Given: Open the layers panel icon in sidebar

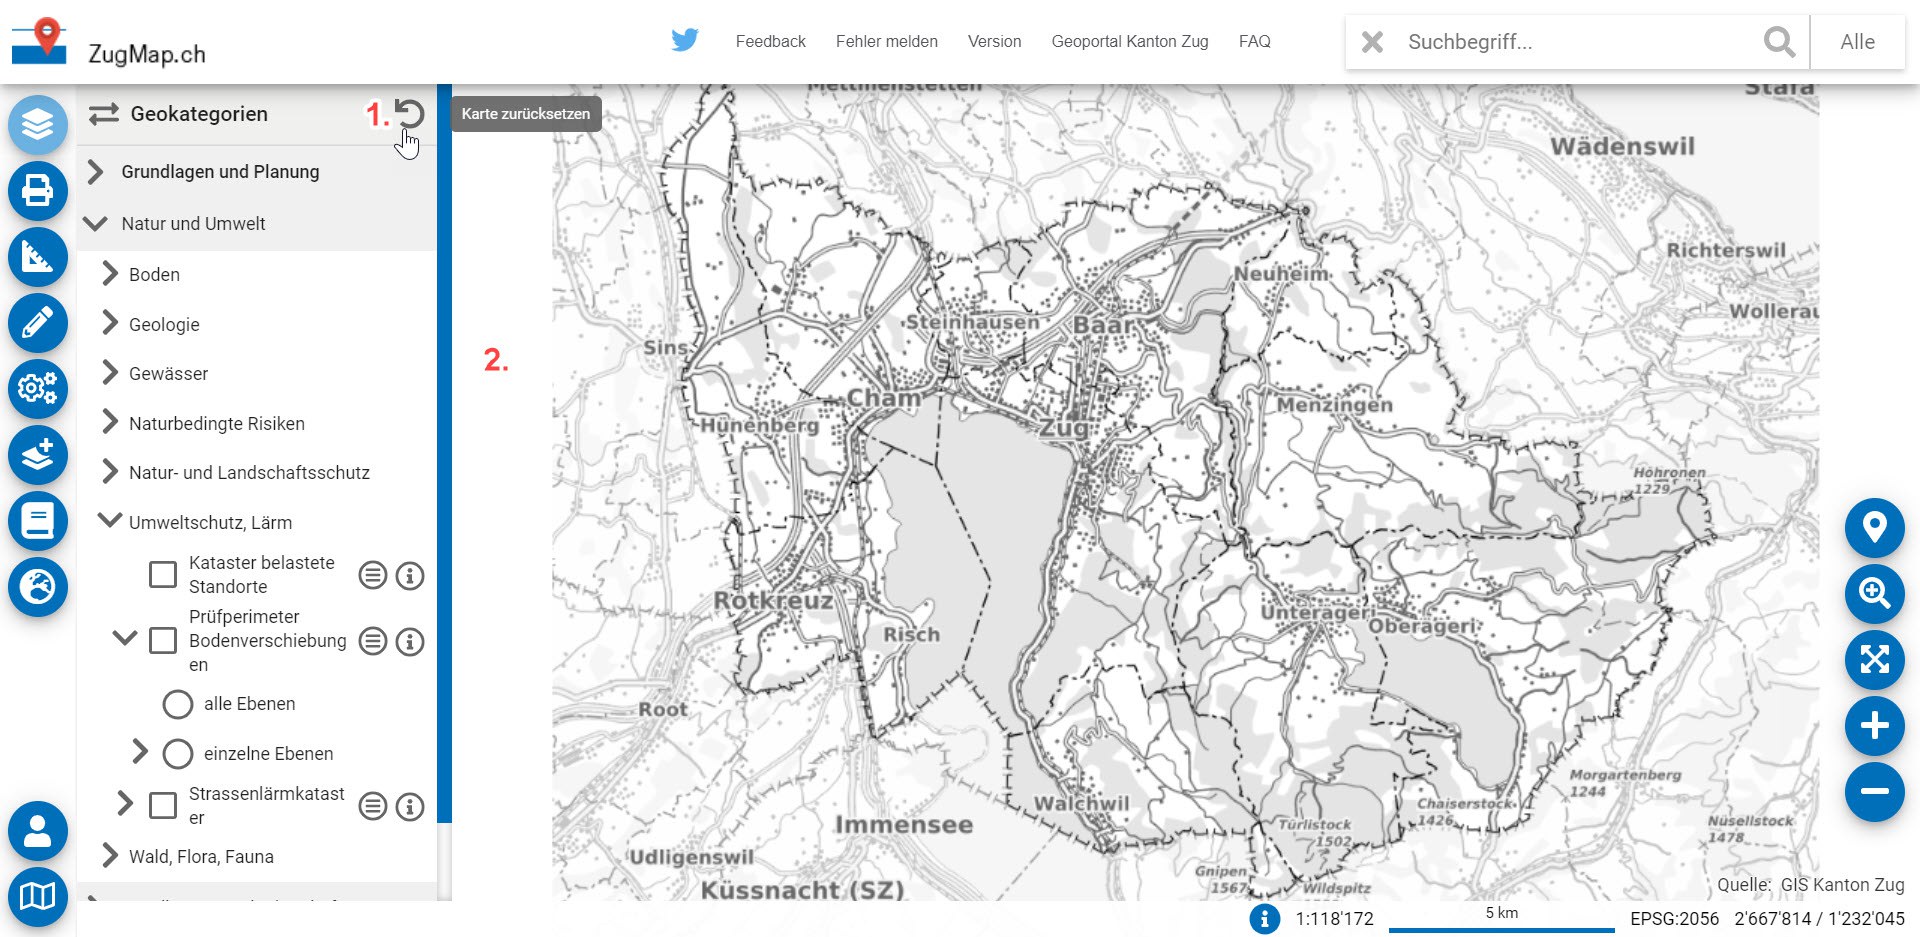Looking at the screenshot, I should click(38, 125).
